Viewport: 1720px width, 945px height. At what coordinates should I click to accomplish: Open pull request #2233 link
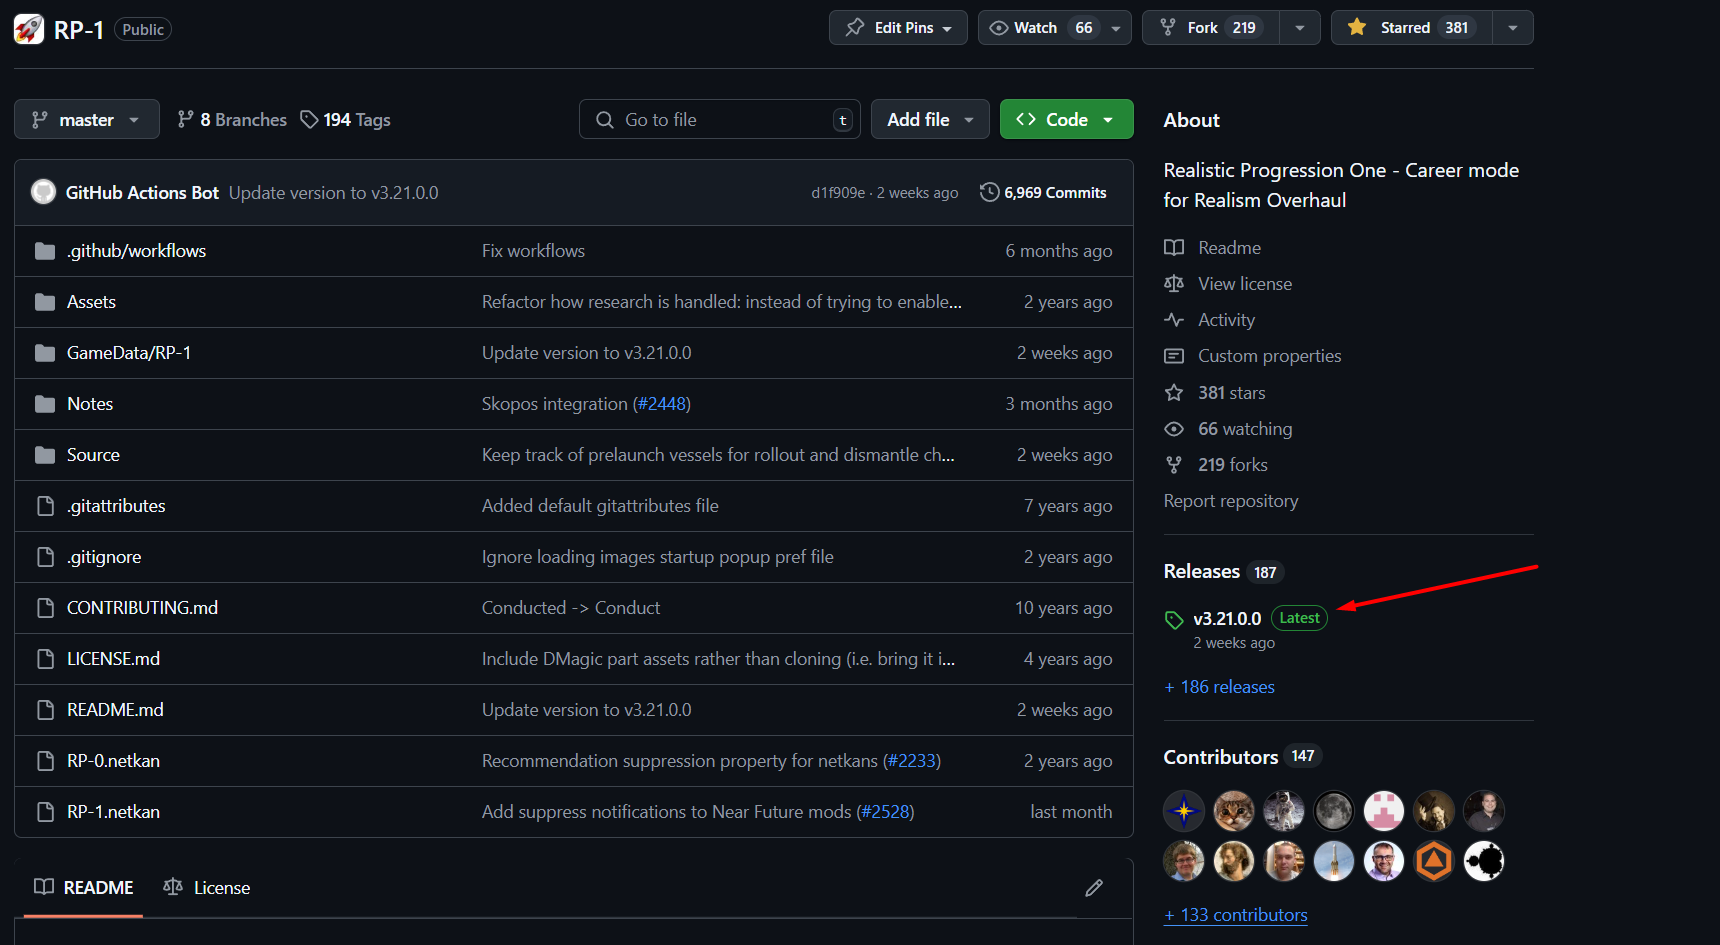coord(912,761)
